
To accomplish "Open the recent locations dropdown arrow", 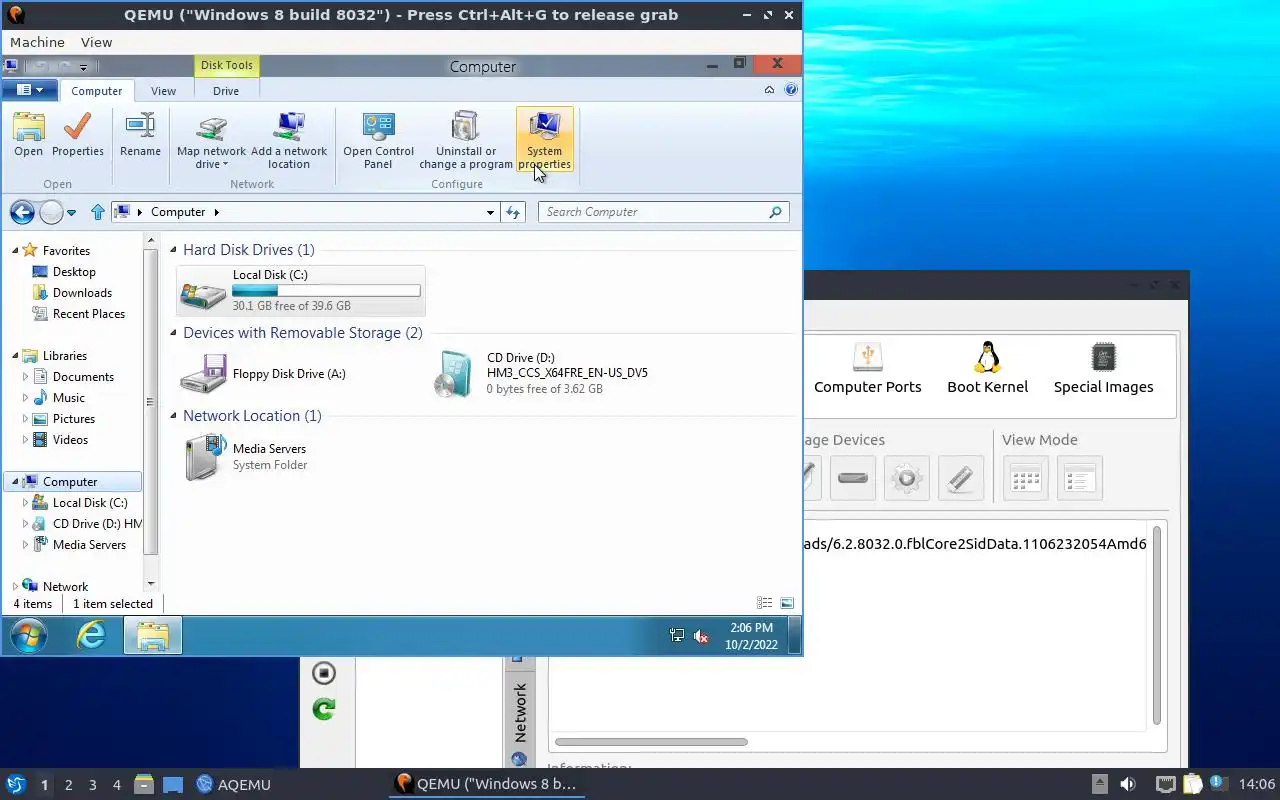I will tap(71, 212).
